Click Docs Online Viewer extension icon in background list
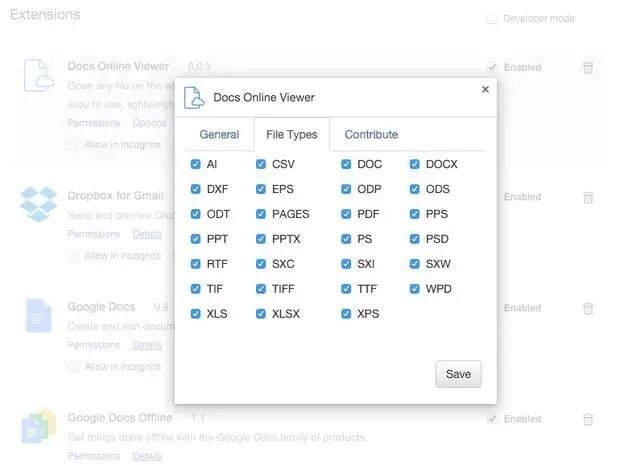The image size is (620, 465). click(x=38, y=76)
